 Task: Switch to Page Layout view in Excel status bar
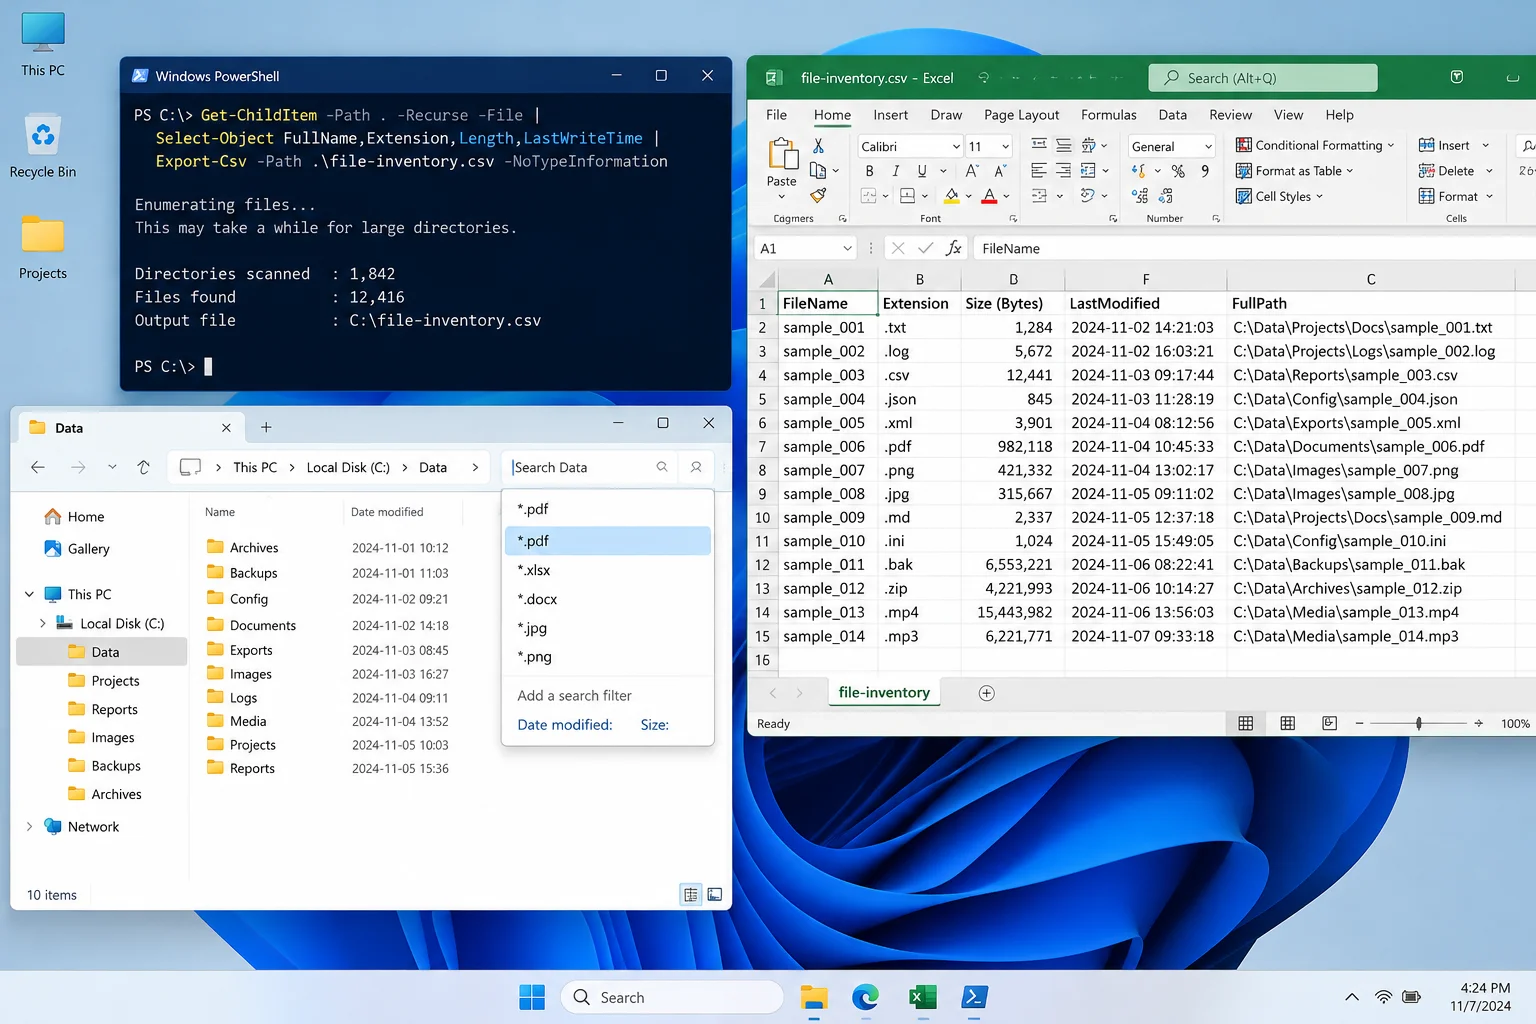click(x=1288, y=723)
